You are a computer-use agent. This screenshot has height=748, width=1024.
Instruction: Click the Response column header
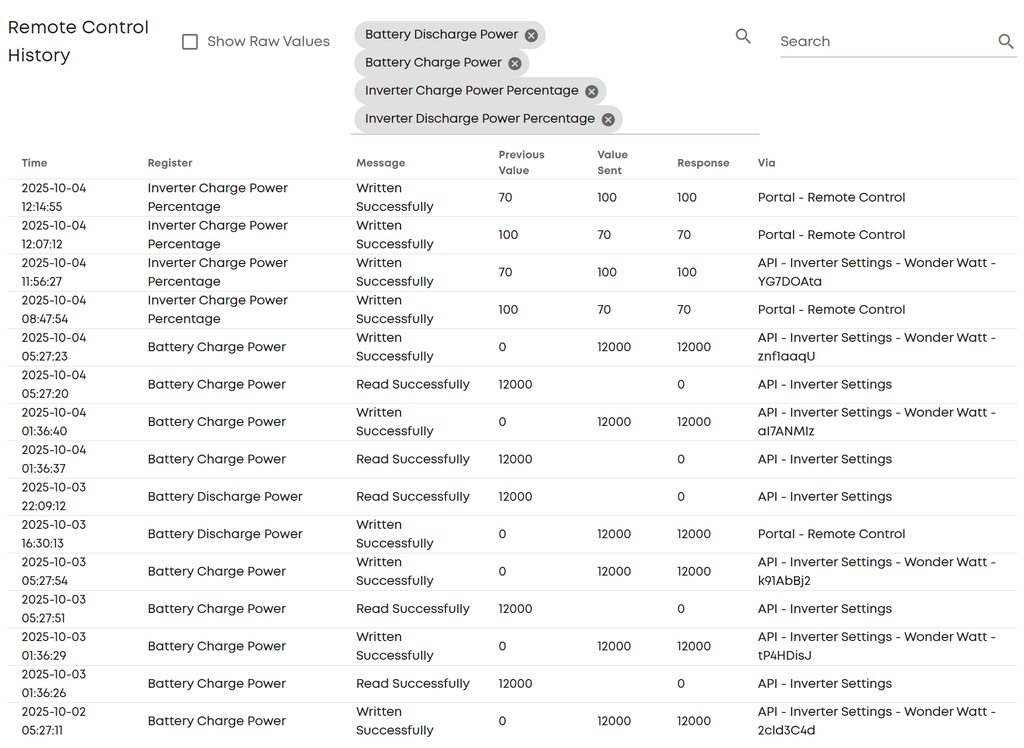703,163
